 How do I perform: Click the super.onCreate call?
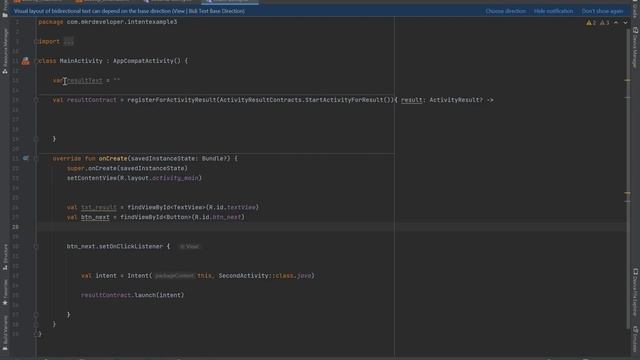point(127,169)
